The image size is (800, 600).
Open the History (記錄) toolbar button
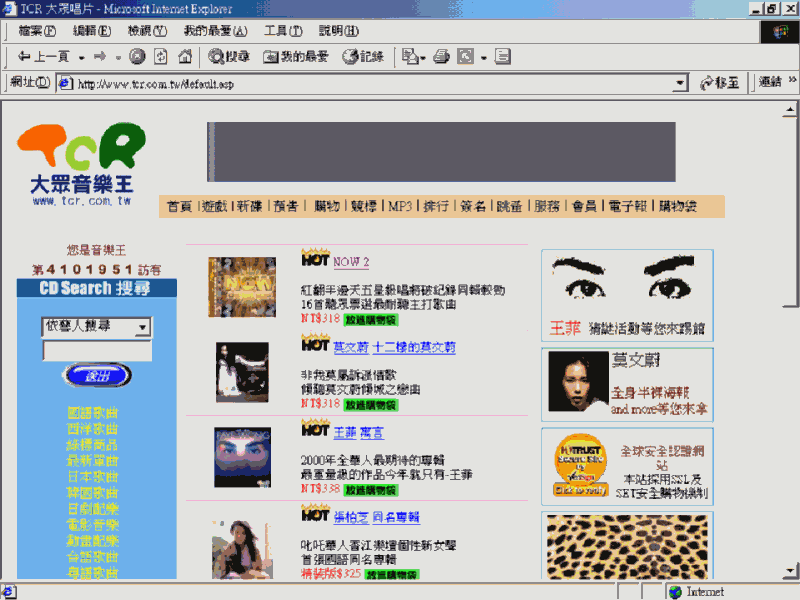click(x=363, y=57)
